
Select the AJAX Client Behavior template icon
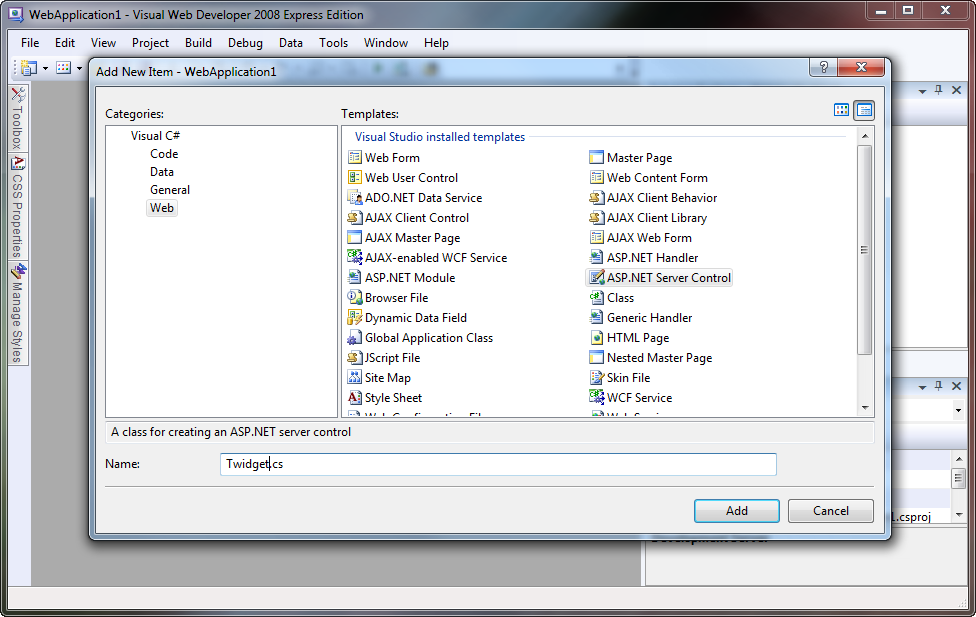596,197
